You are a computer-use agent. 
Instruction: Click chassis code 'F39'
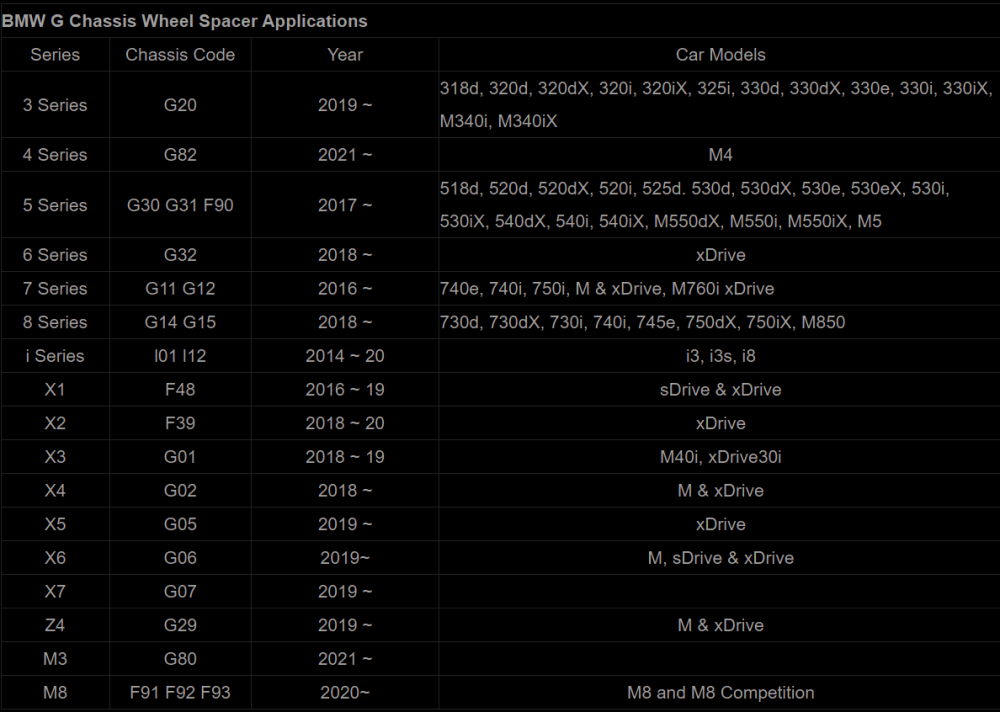coord(180,423)
